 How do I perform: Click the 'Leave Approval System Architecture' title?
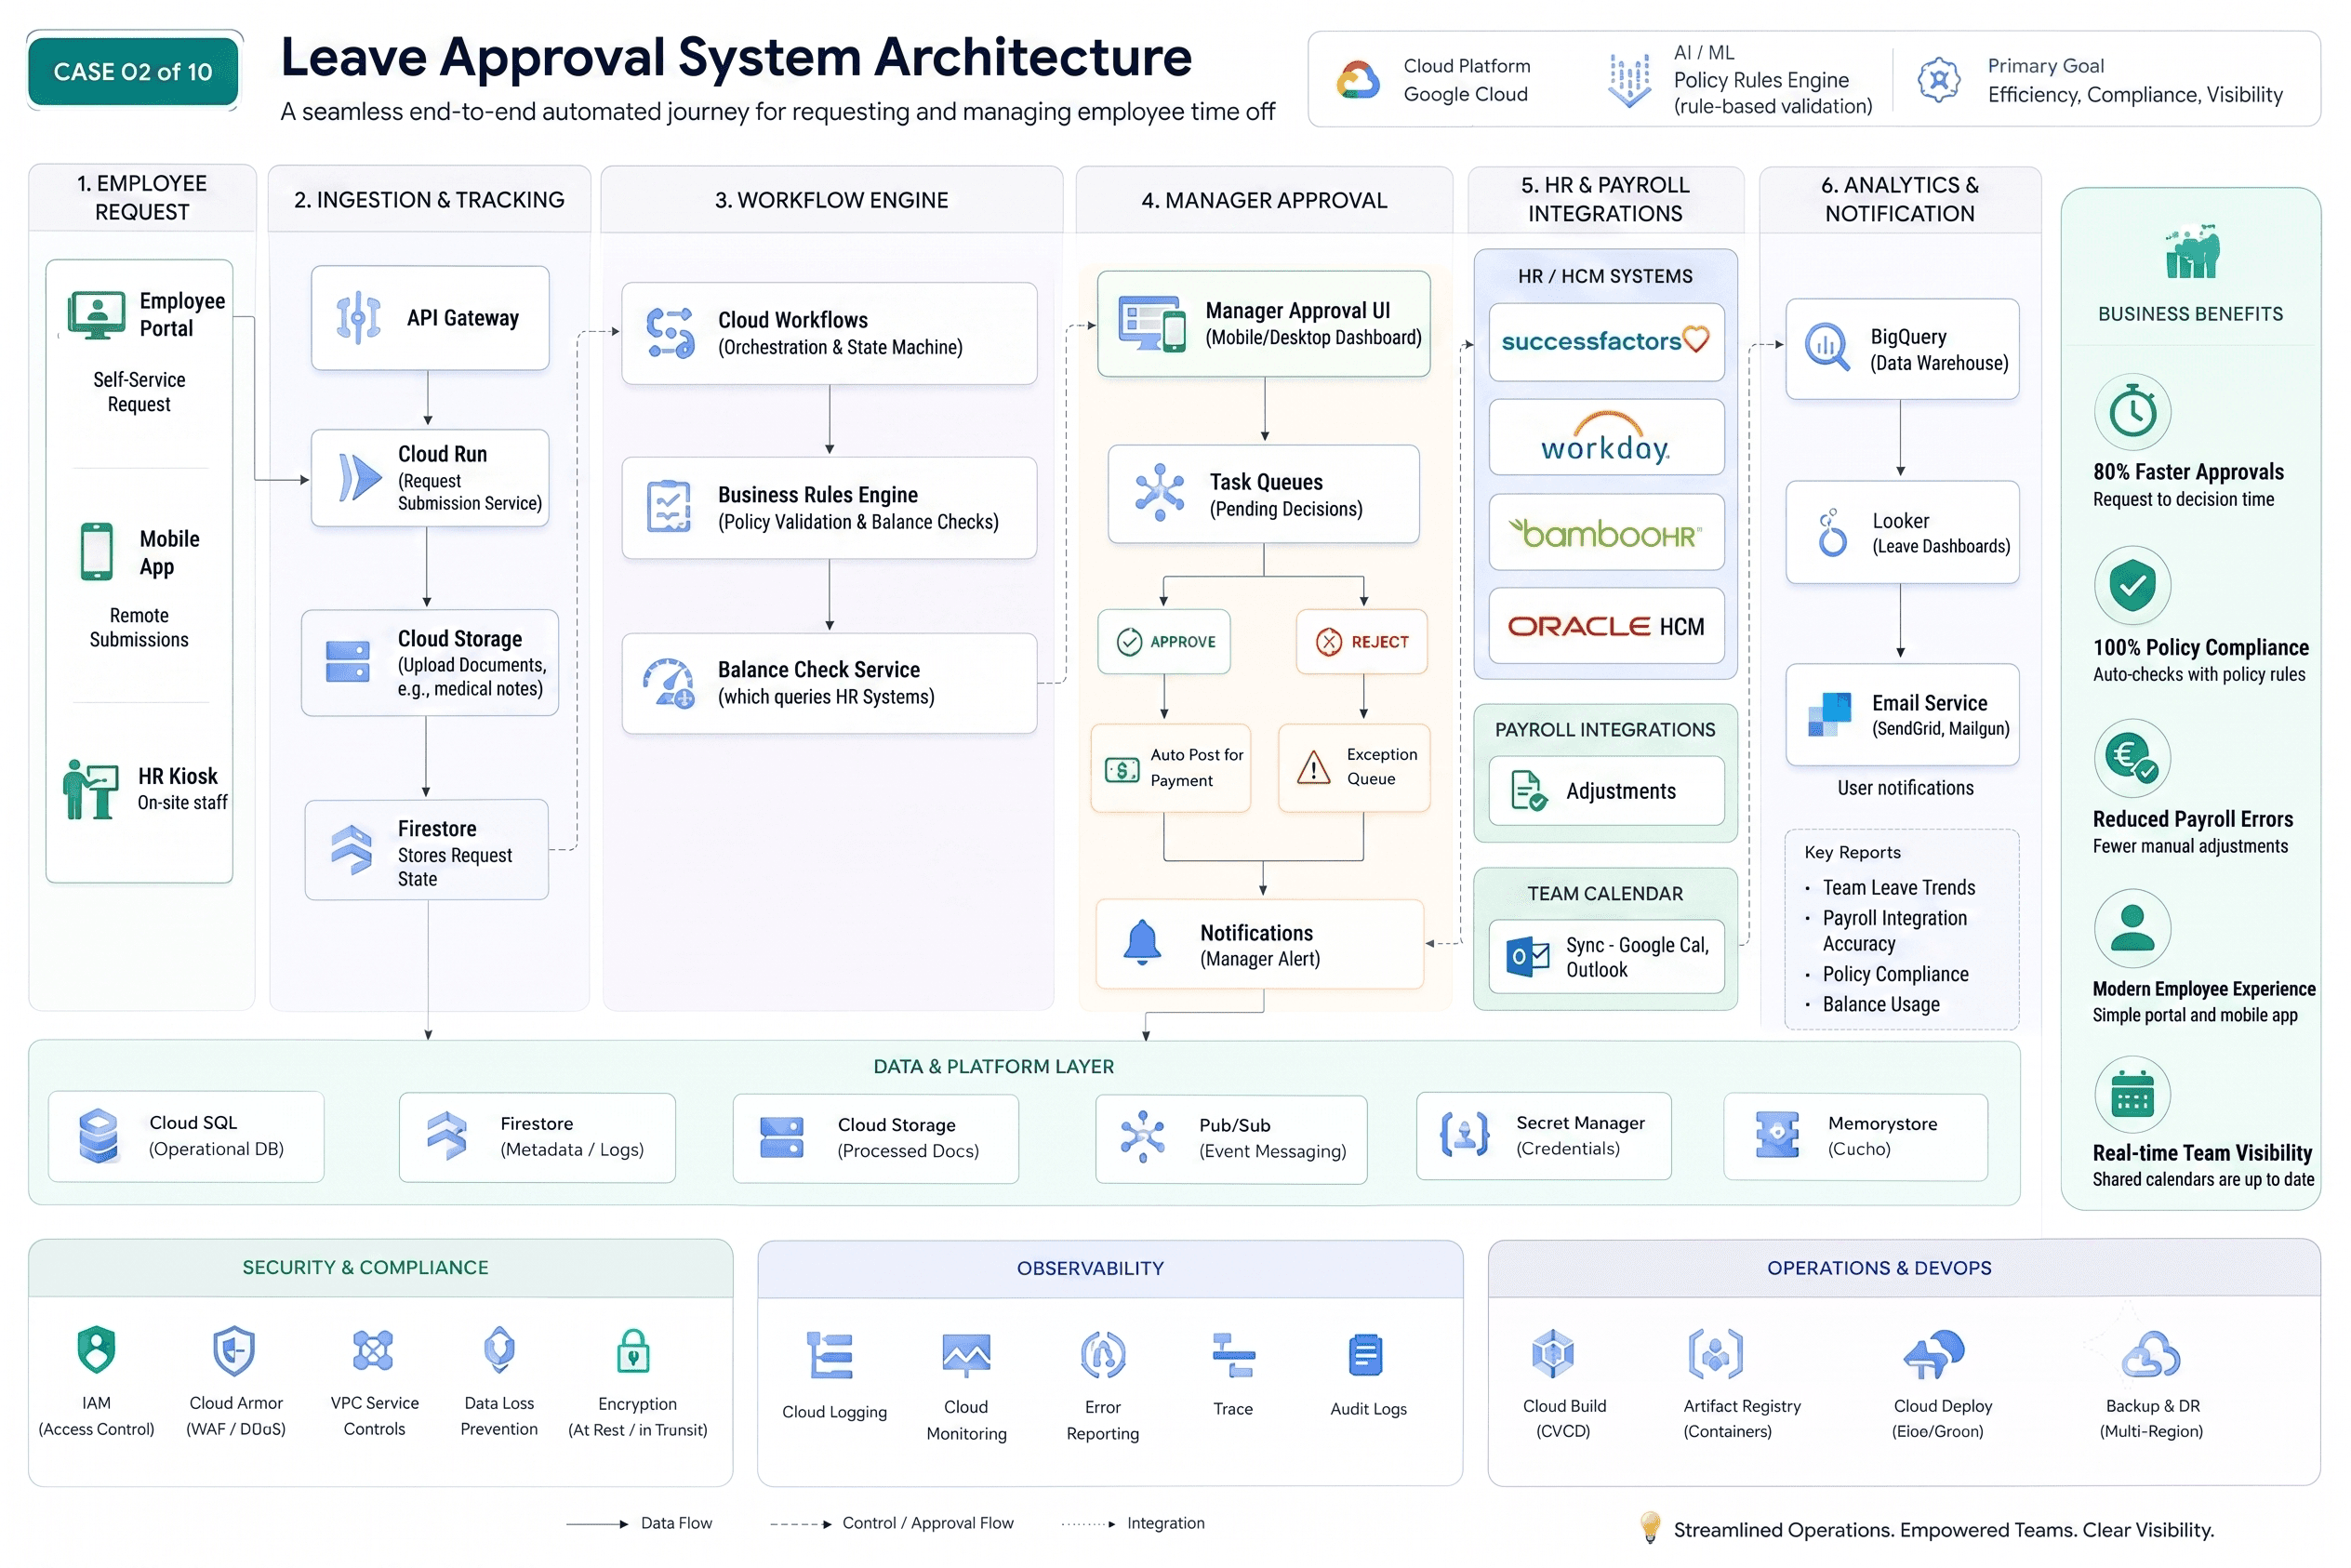pos(736,56)
